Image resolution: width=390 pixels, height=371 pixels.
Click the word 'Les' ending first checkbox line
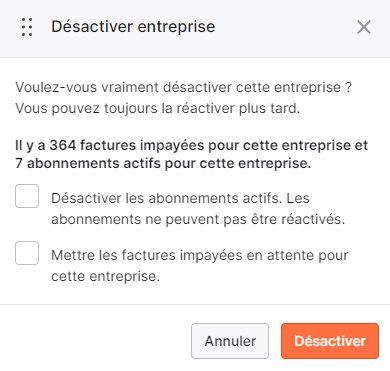[x=298, y=198]
